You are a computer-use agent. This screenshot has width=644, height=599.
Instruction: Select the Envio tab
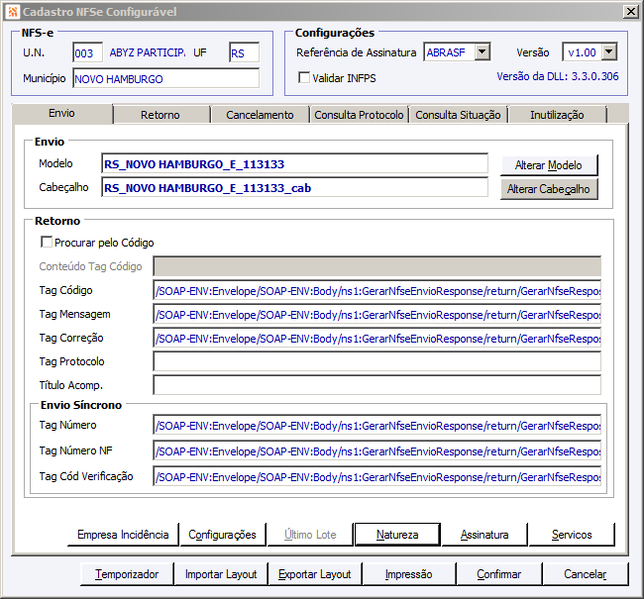[x=62, y=113]
